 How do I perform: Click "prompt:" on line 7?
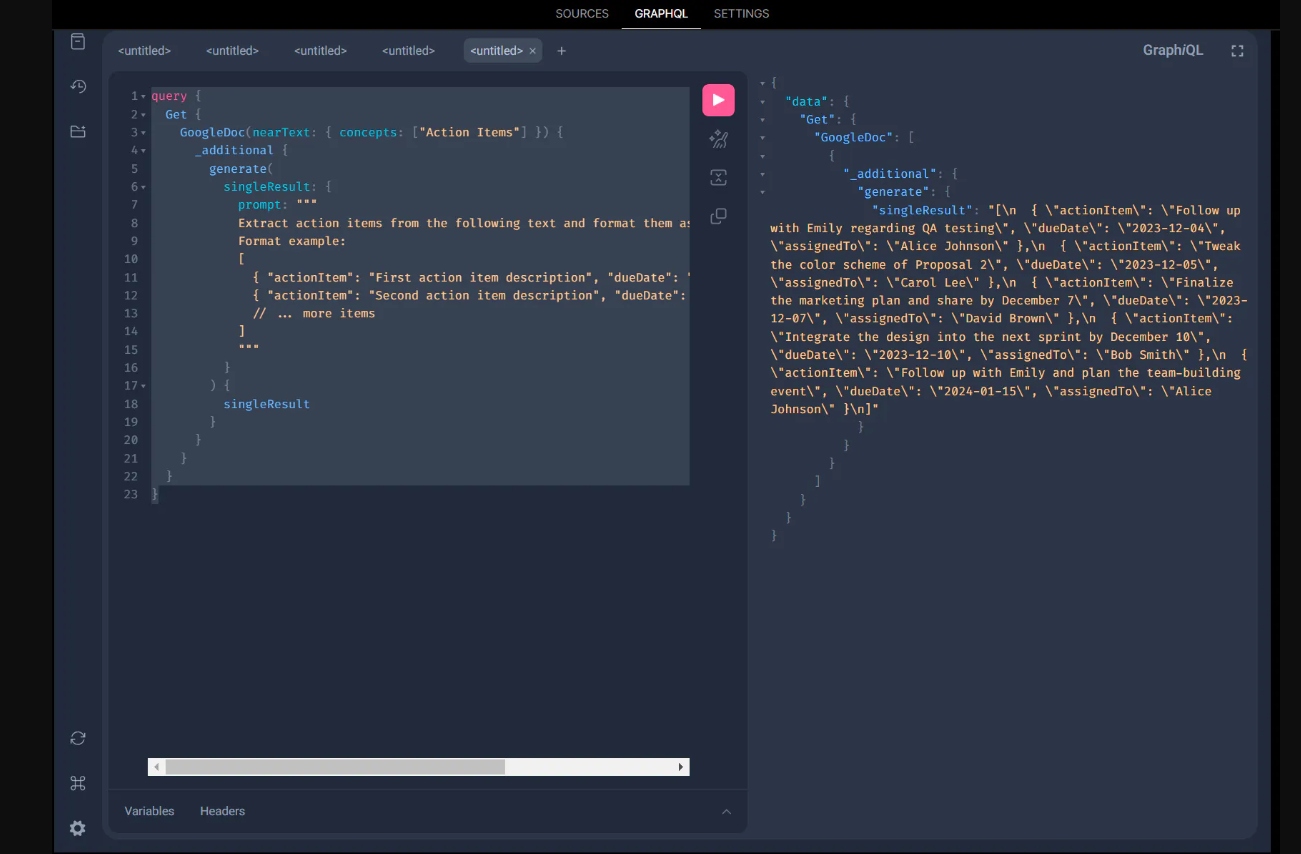pos(263,205)
